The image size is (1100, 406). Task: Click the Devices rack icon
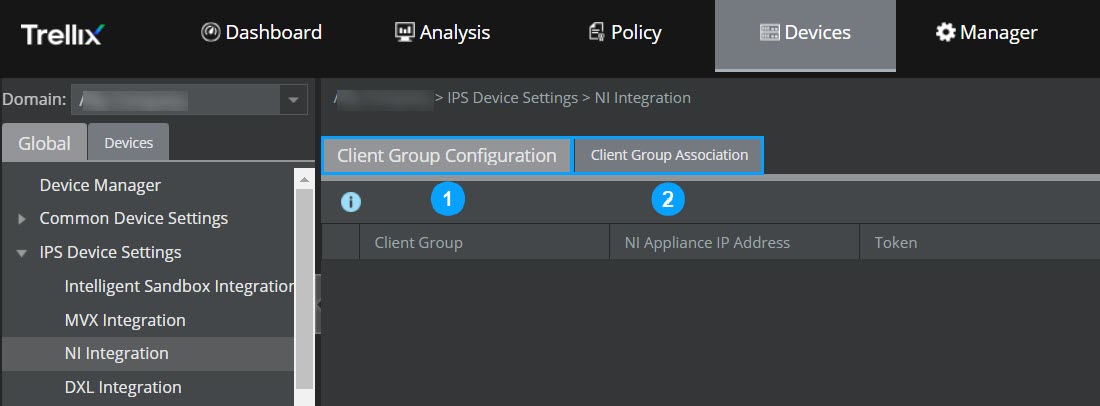[770, 33]
